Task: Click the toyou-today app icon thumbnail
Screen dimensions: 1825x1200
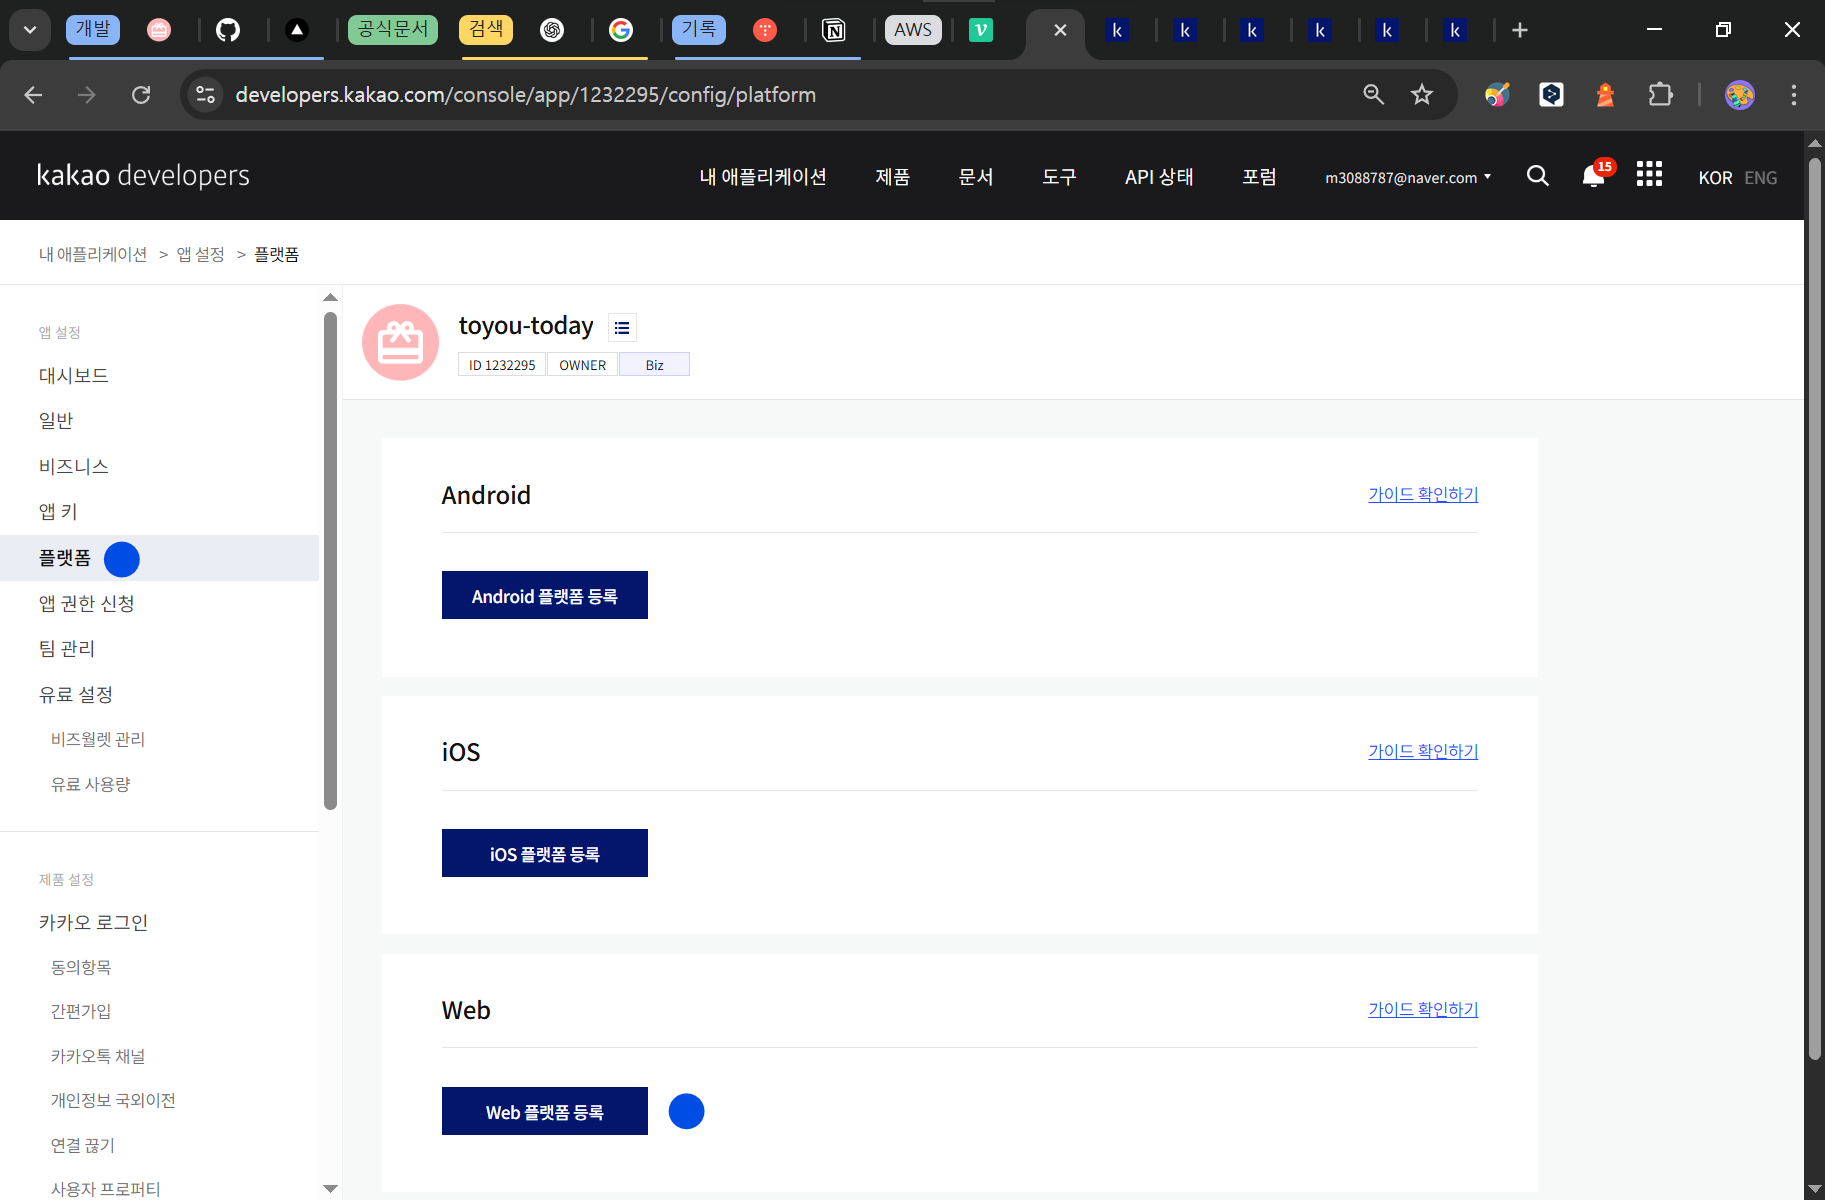Action: click(x=400, y=343)
